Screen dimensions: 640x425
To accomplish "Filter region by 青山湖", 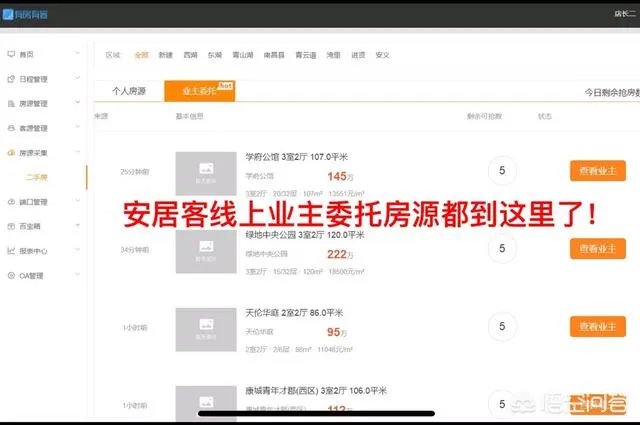I will 243,55.
